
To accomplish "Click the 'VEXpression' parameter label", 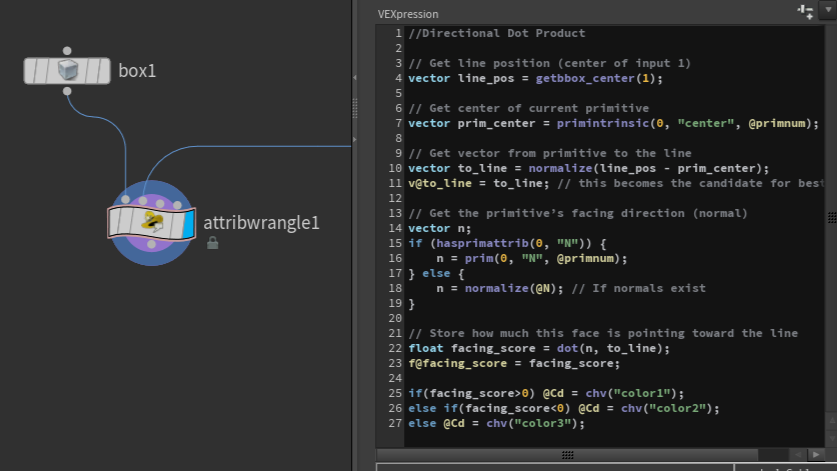I will click(x=408, y=14).
